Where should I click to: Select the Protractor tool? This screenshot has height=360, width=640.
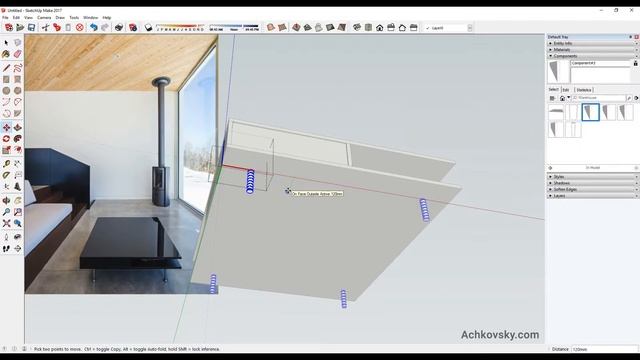(6, 176)
